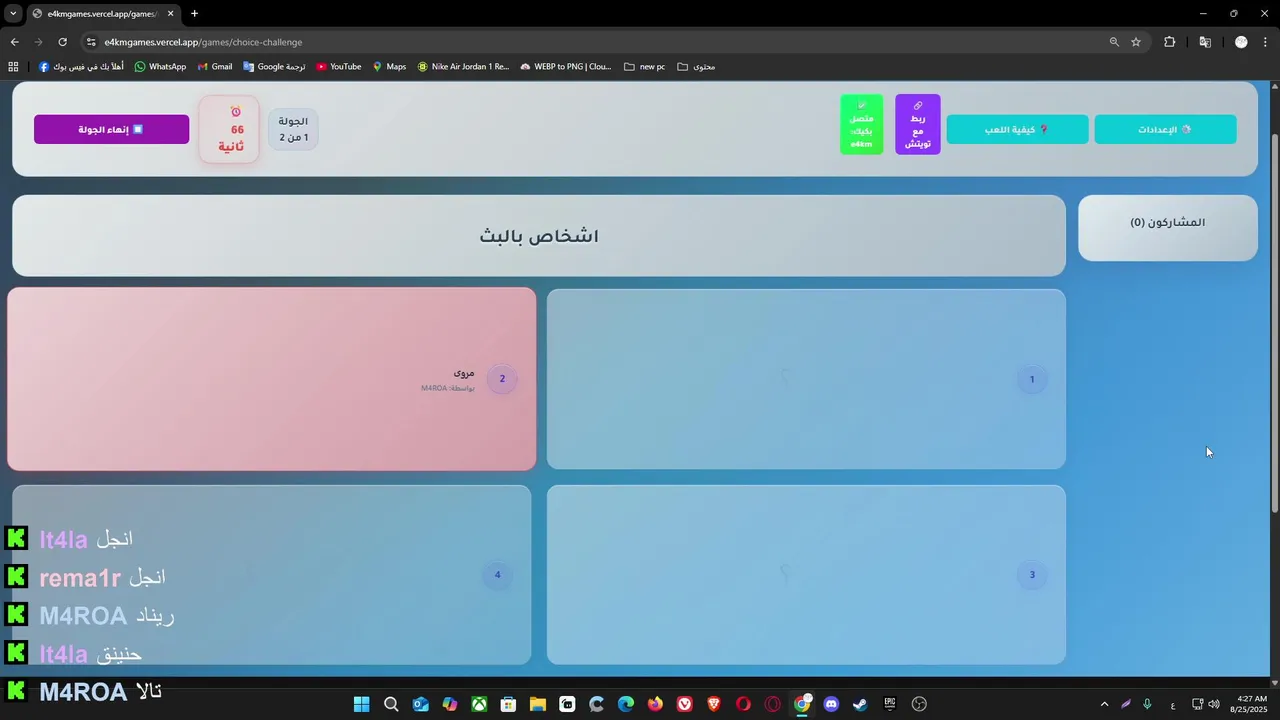Open Windows taskbar search

[391, 704]
